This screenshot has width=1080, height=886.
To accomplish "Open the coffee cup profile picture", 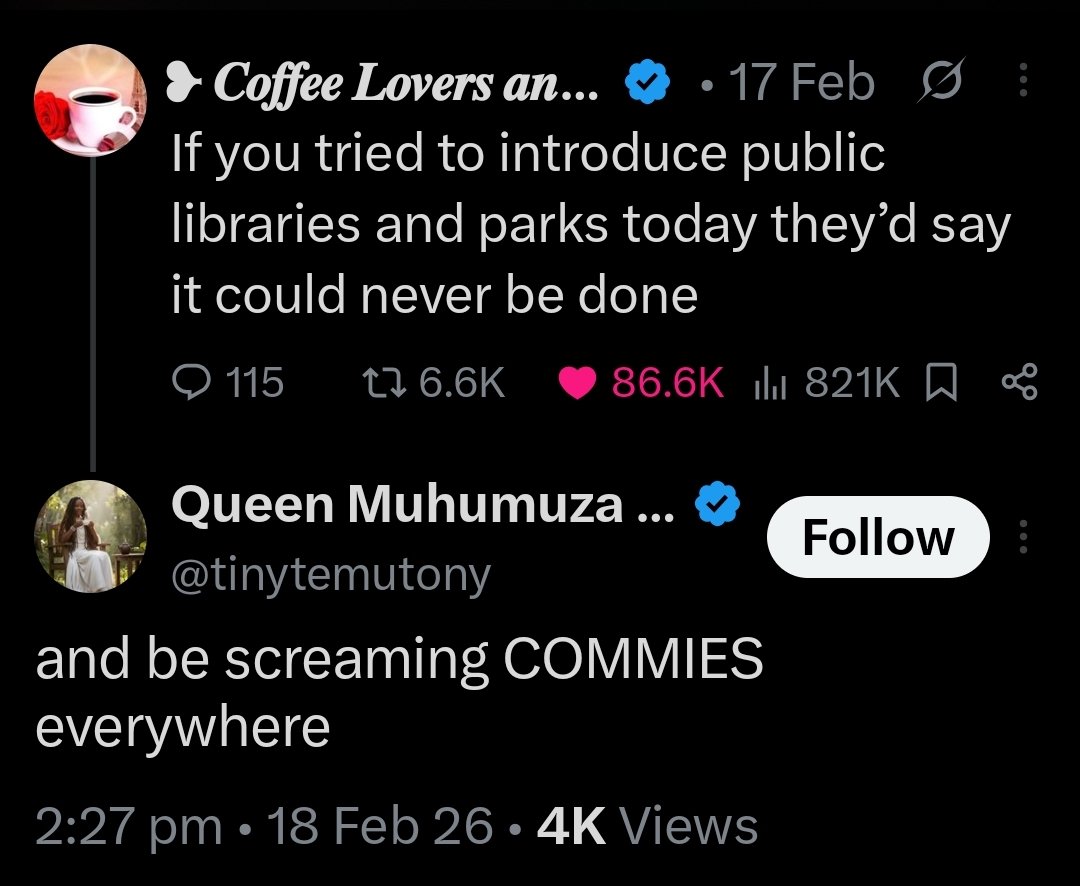I will [90, 101].
